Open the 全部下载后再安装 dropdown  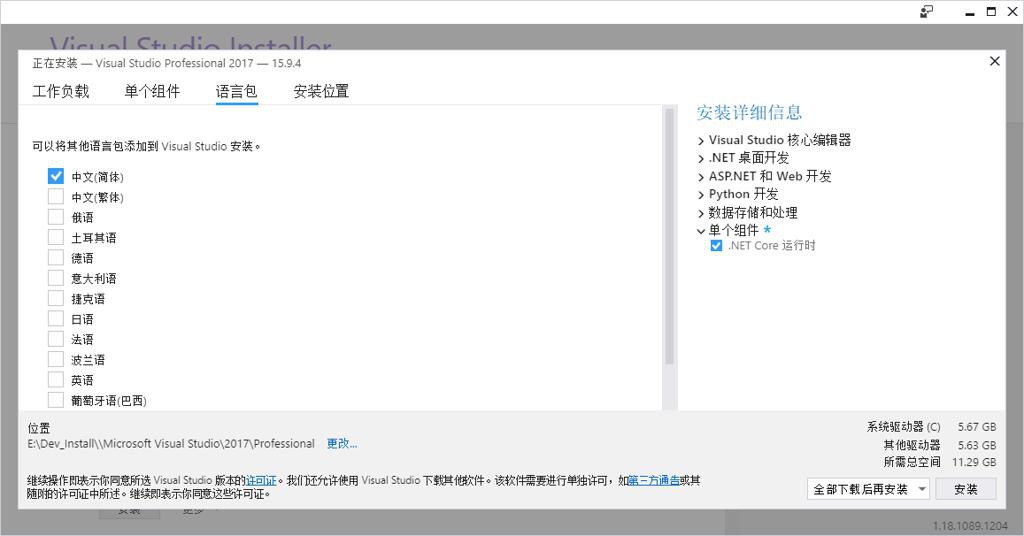click(868, 489)
